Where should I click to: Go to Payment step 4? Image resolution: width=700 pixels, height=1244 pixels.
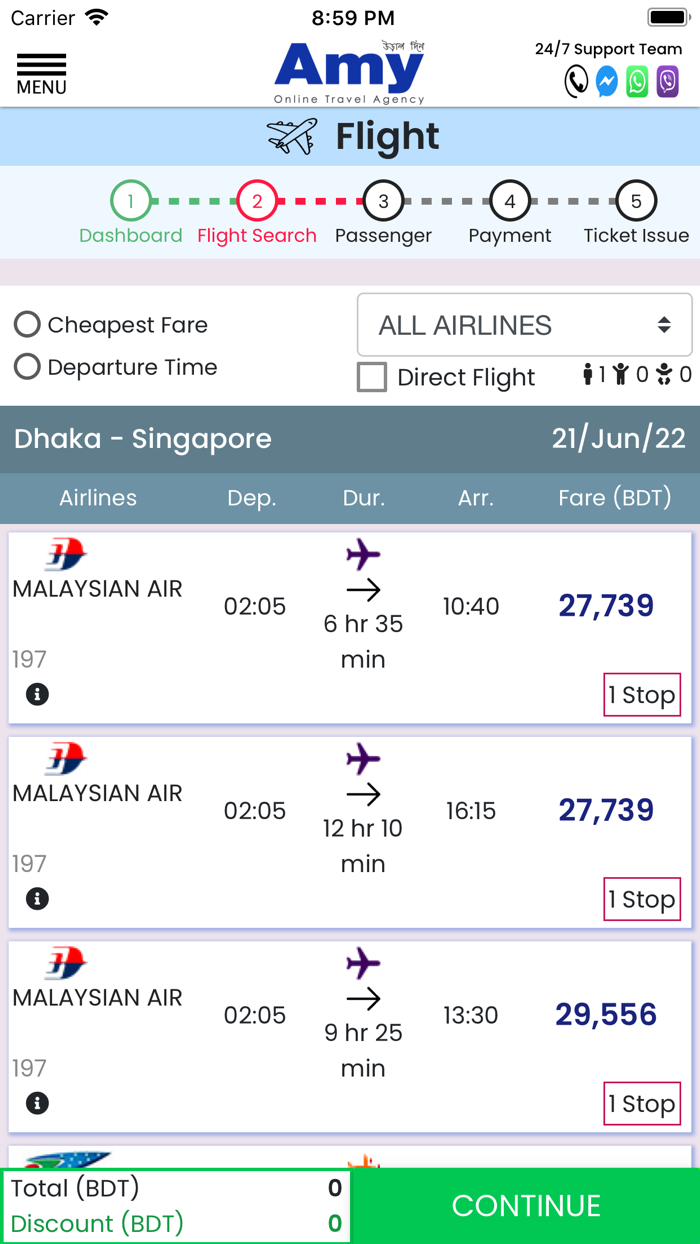[x=509, y=202]
